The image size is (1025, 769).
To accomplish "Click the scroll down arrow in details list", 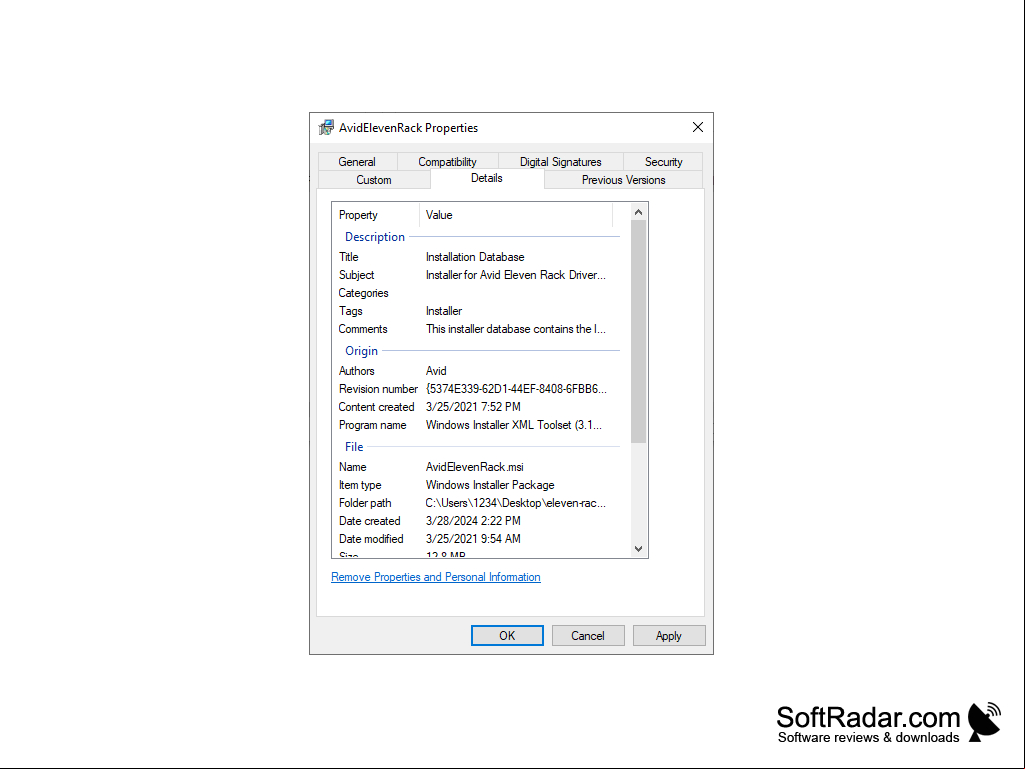I will 639,549.
